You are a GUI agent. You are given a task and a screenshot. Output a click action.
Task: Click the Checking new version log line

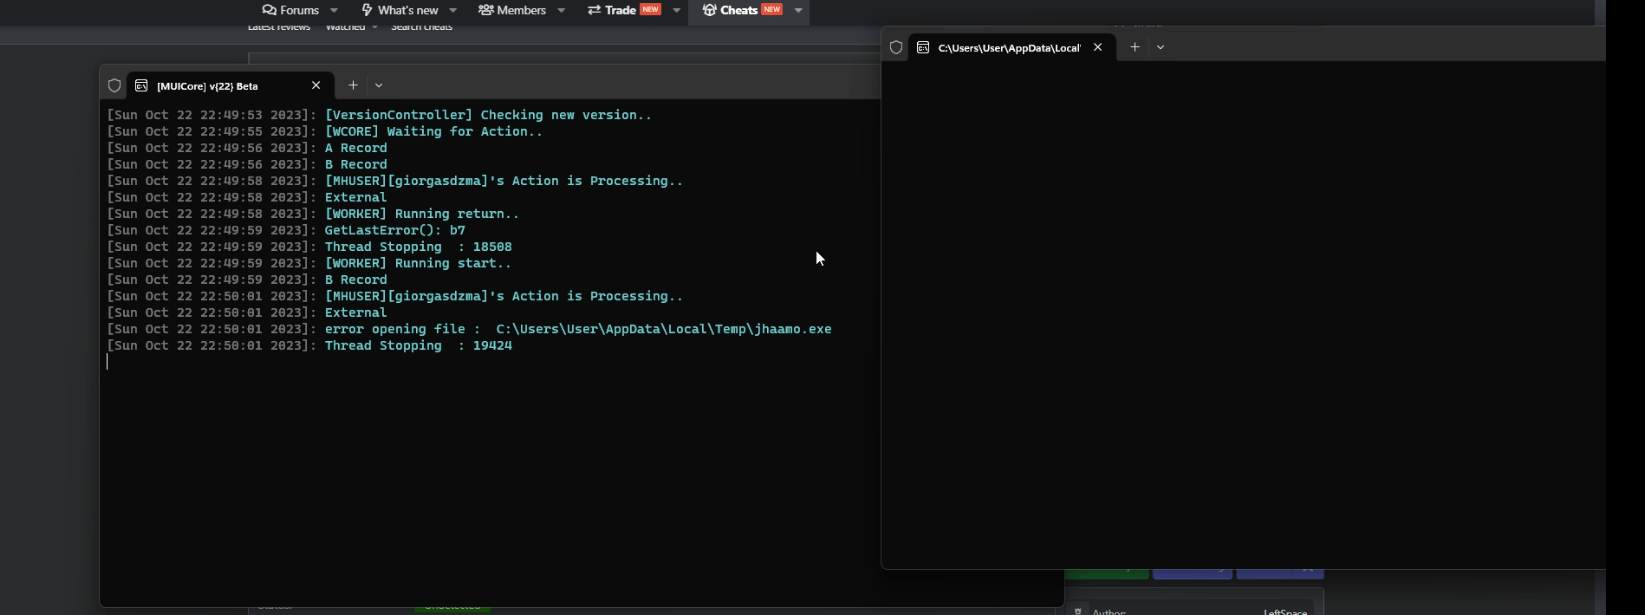coord(379,115)
